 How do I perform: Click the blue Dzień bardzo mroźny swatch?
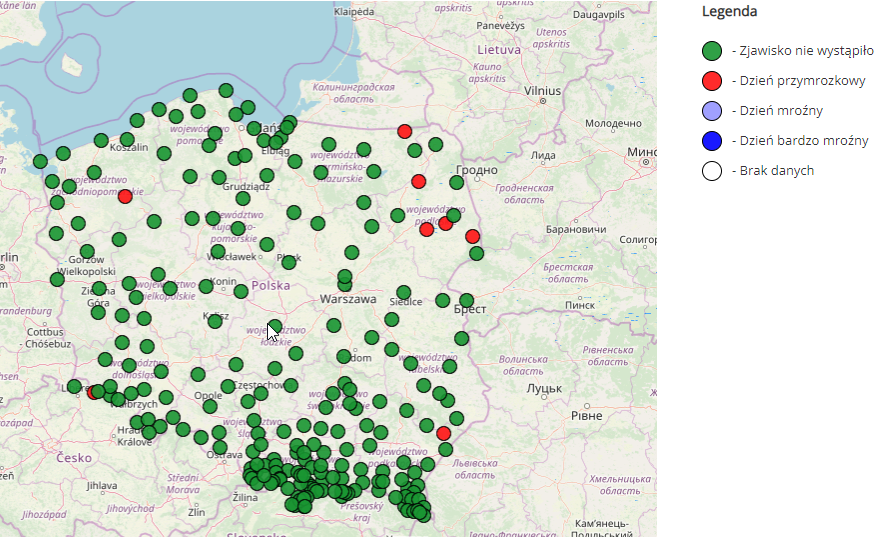[712, 141]
